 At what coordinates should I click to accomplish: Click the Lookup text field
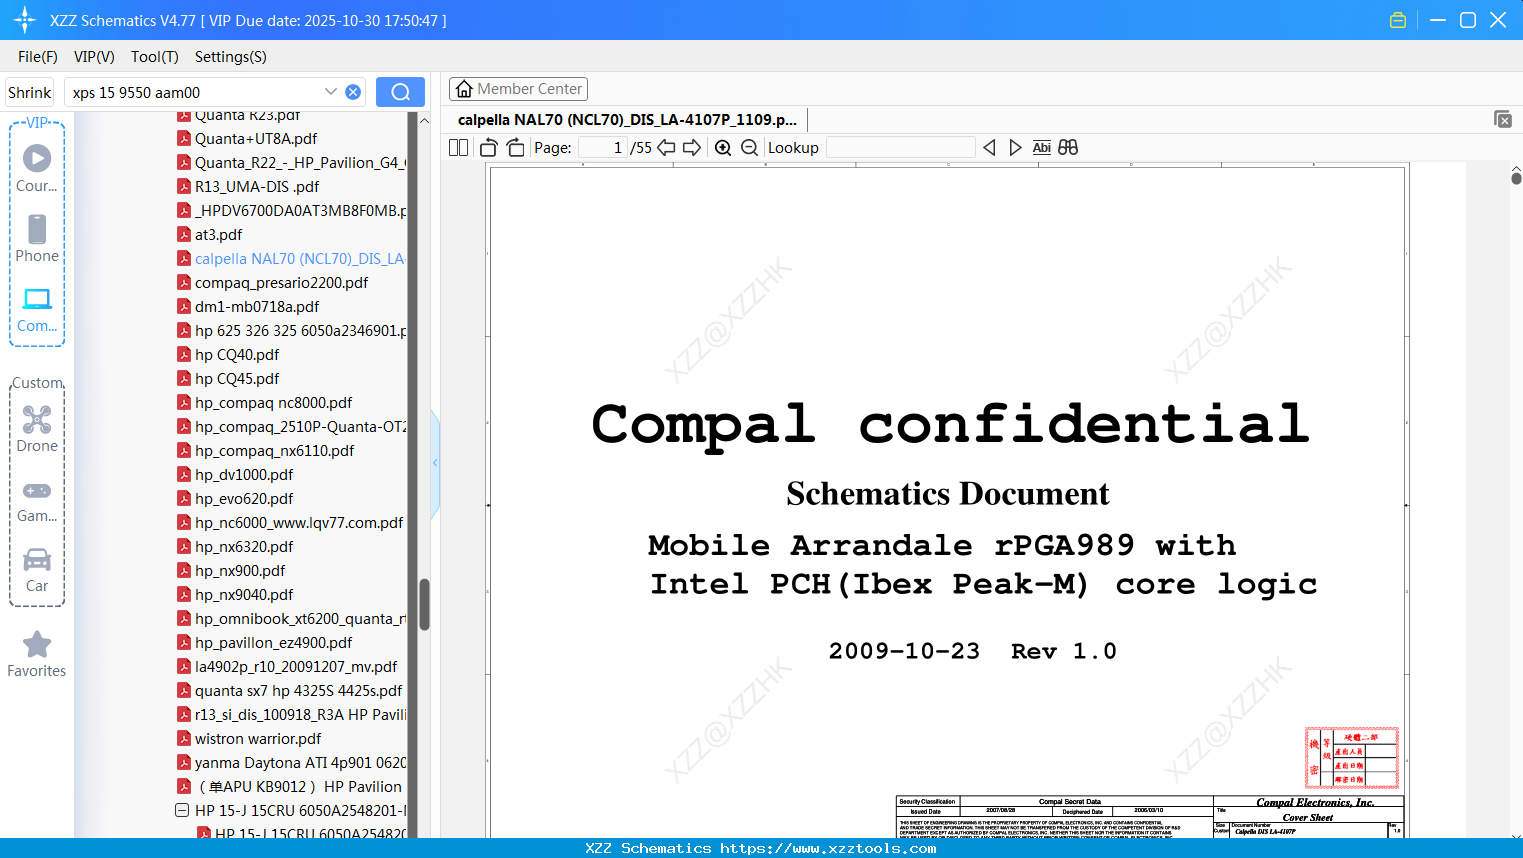900,148
